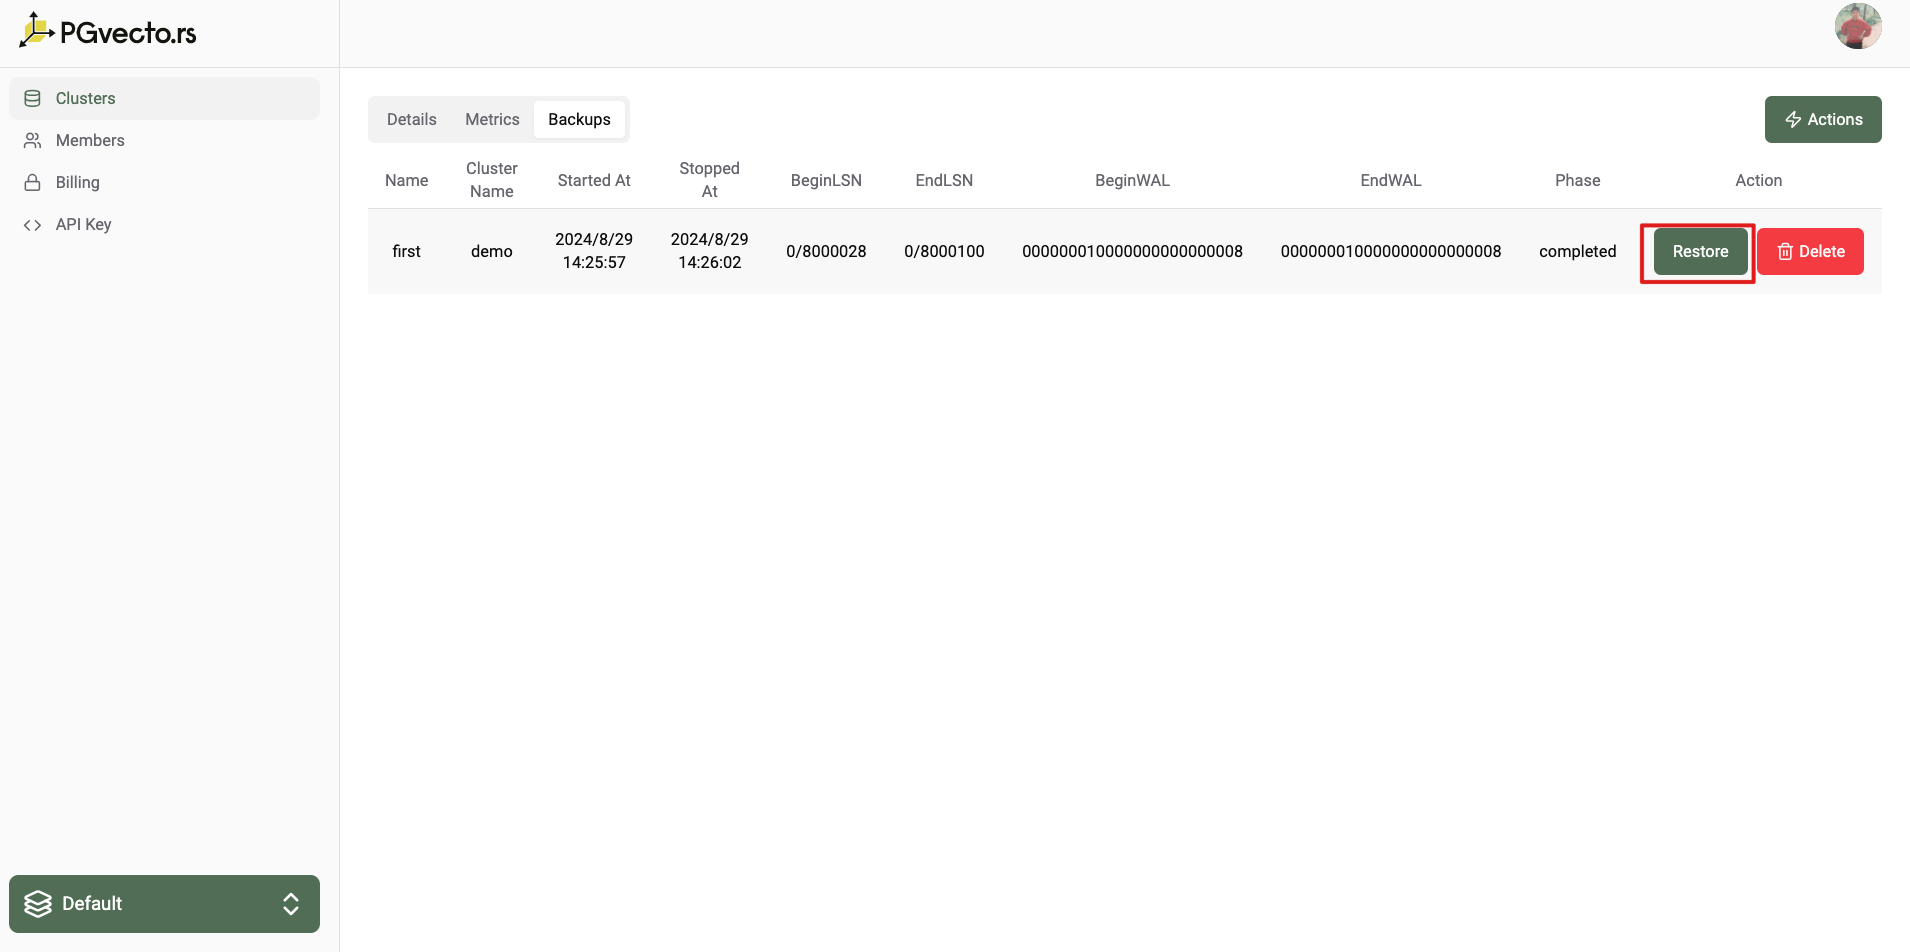This screenshot has height=952, width=1910.
Task: Click the Phase column header
Action: tap(1577, 180)
